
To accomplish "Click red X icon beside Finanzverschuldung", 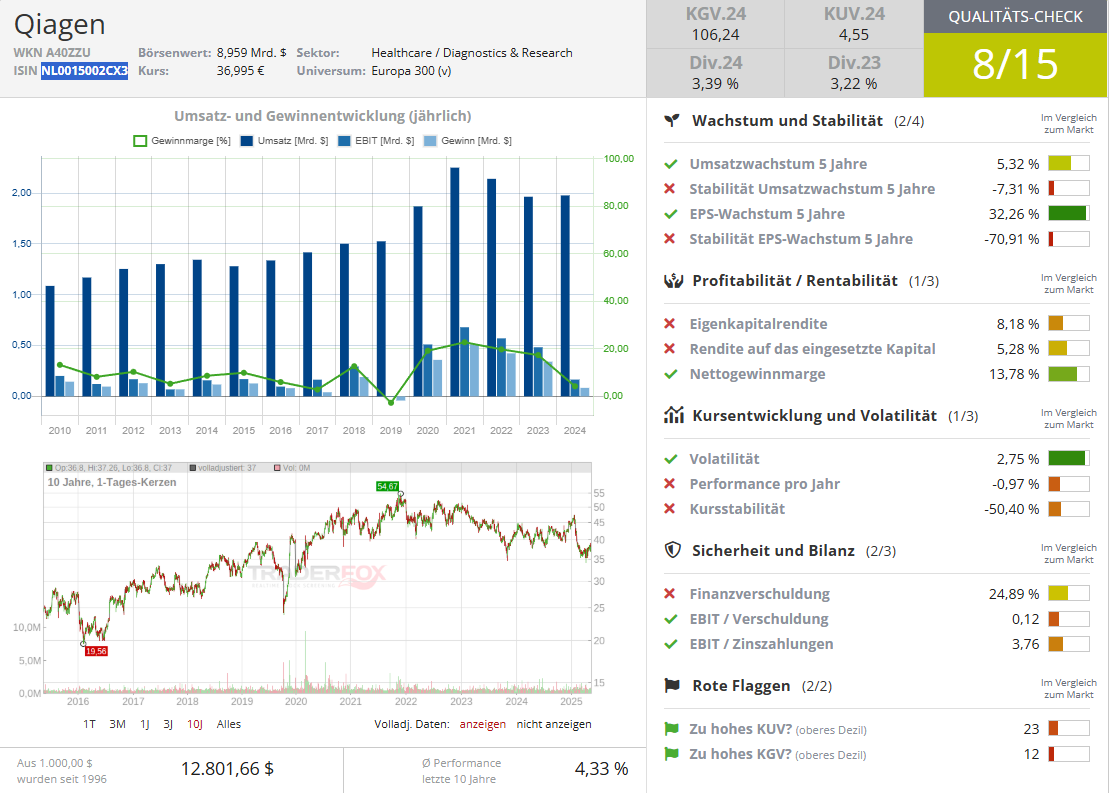I will click(x=670, y=594).
